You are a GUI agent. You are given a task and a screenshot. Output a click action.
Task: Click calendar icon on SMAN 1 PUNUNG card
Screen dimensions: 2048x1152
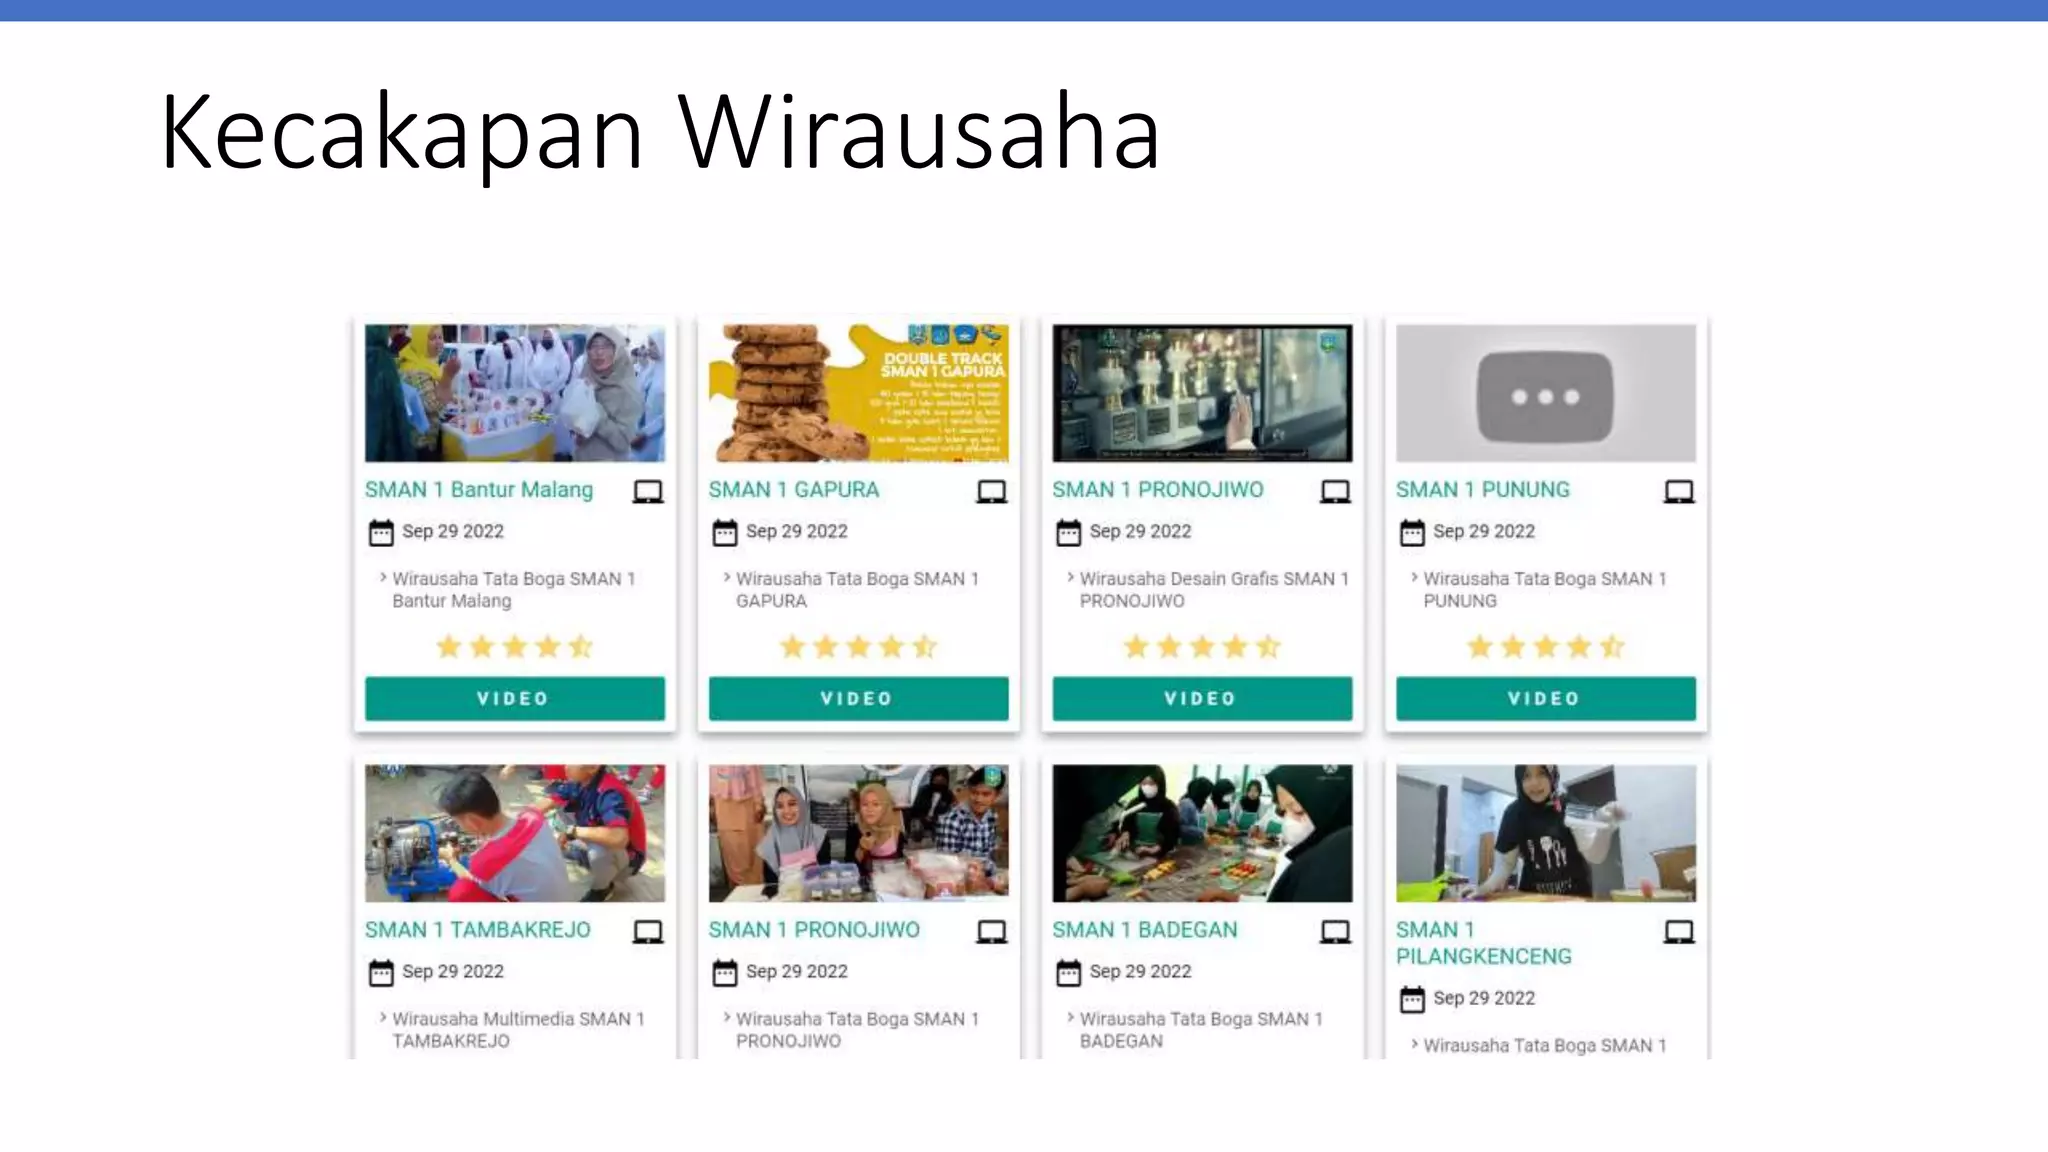(1412, 533)
